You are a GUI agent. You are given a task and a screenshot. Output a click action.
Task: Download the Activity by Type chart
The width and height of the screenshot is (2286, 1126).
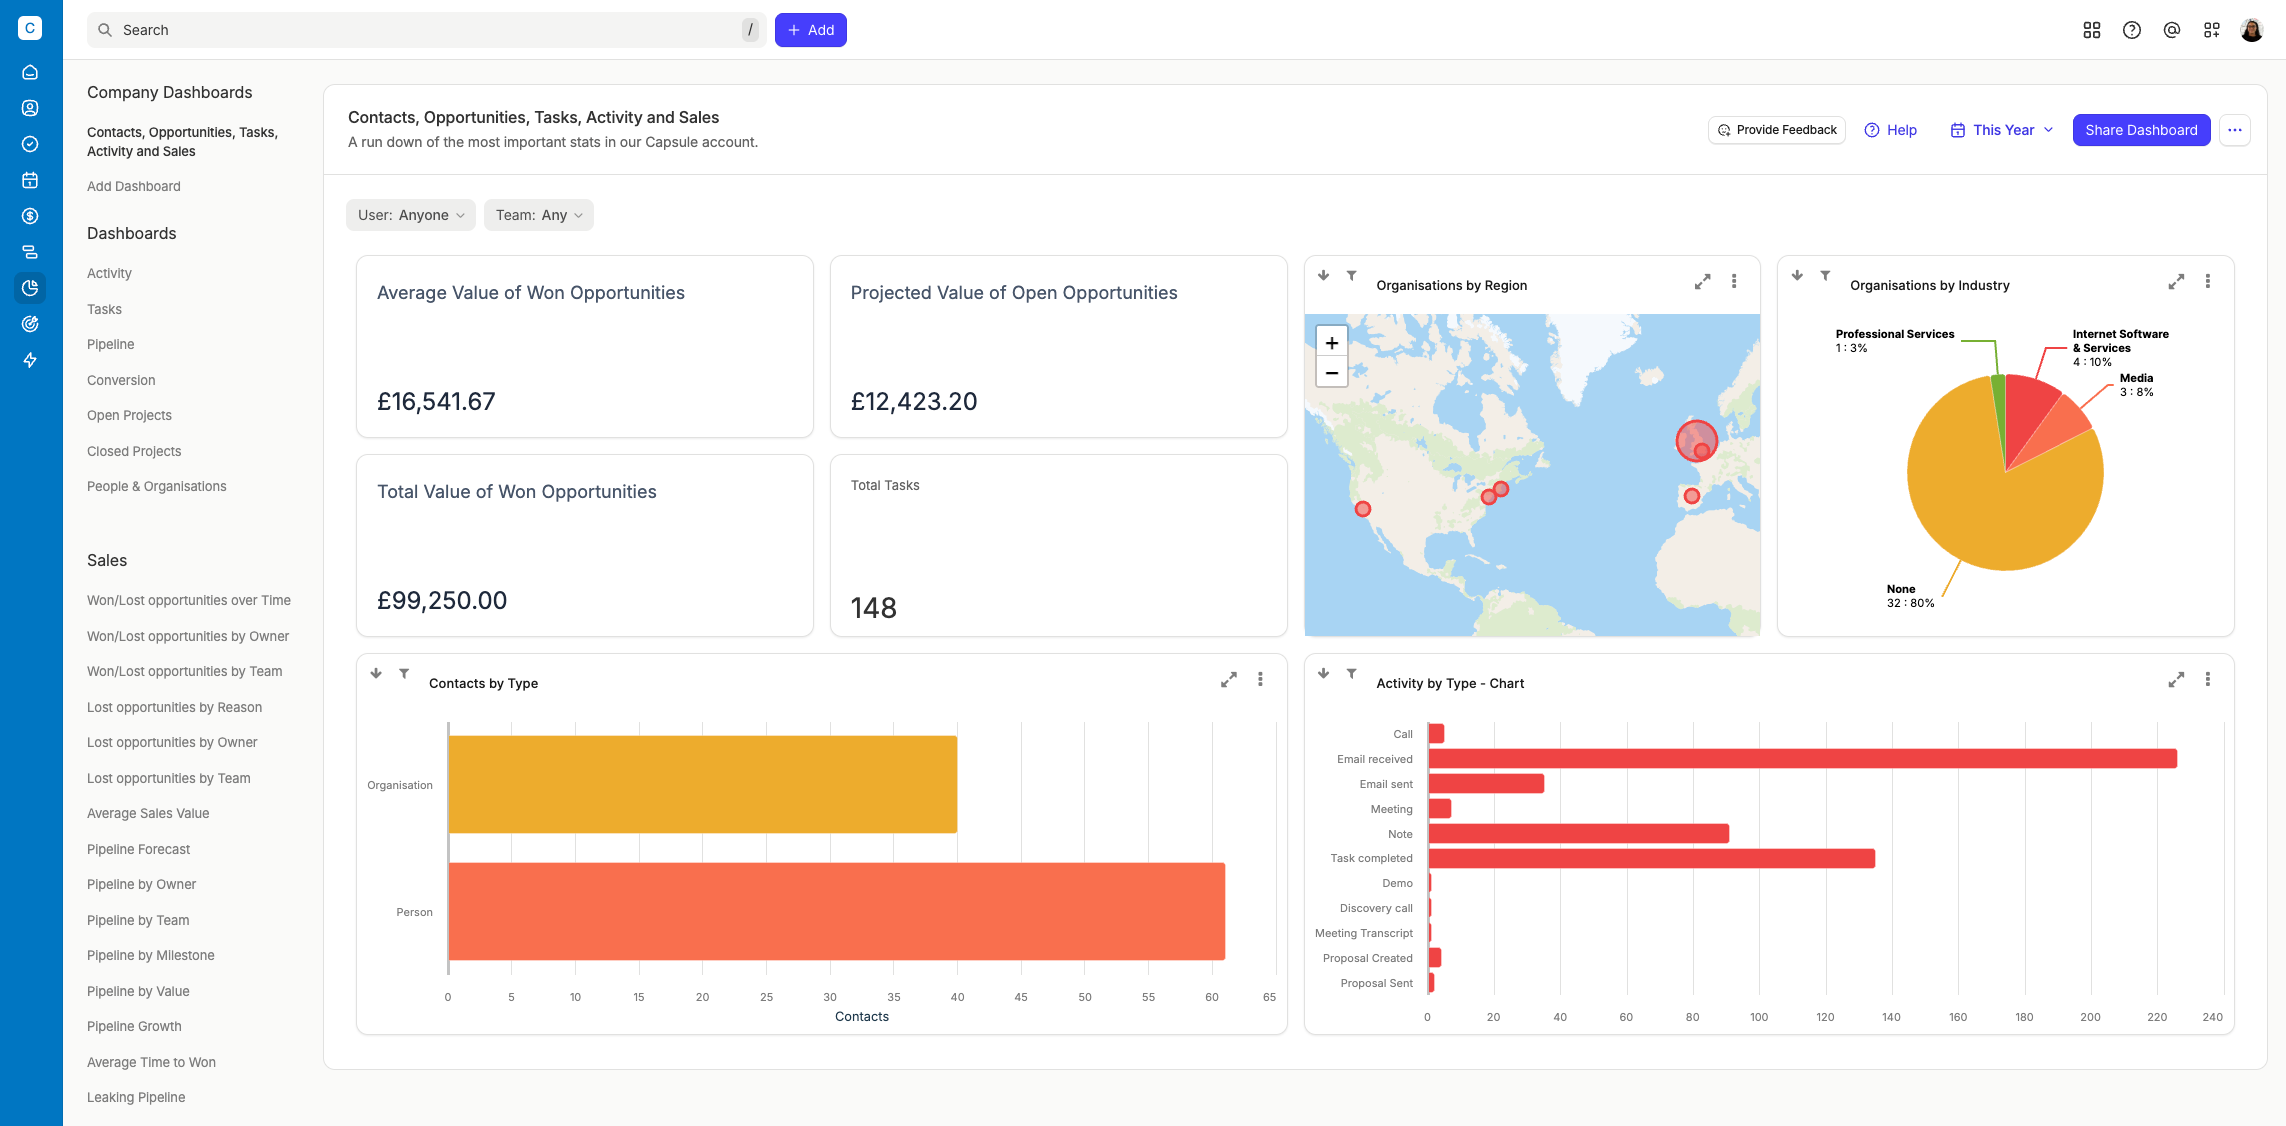tap(1323, 674)
